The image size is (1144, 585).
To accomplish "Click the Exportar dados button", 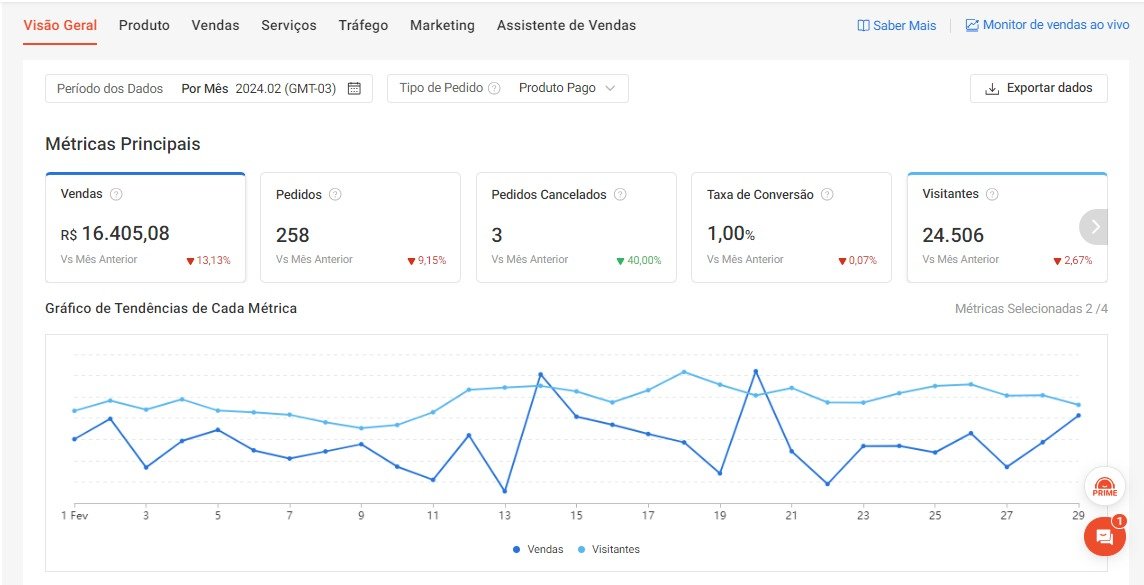I will tap(1038, 88).
